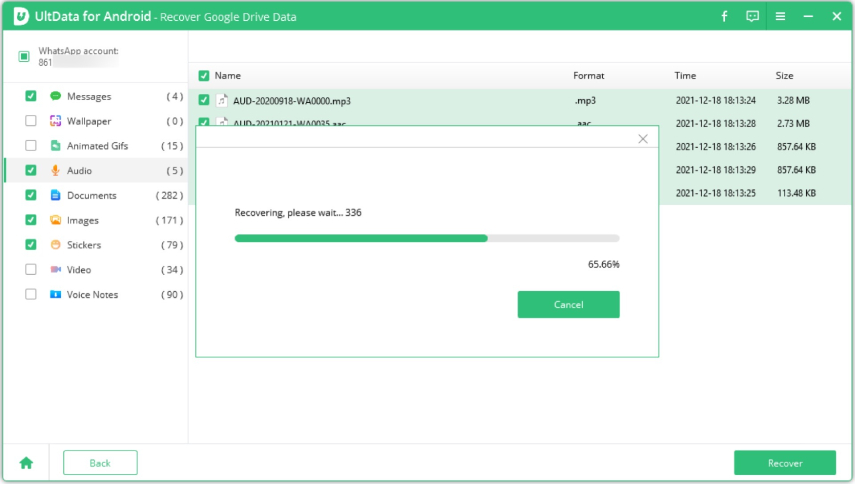Click the Documents count (282)

point(170,195)
